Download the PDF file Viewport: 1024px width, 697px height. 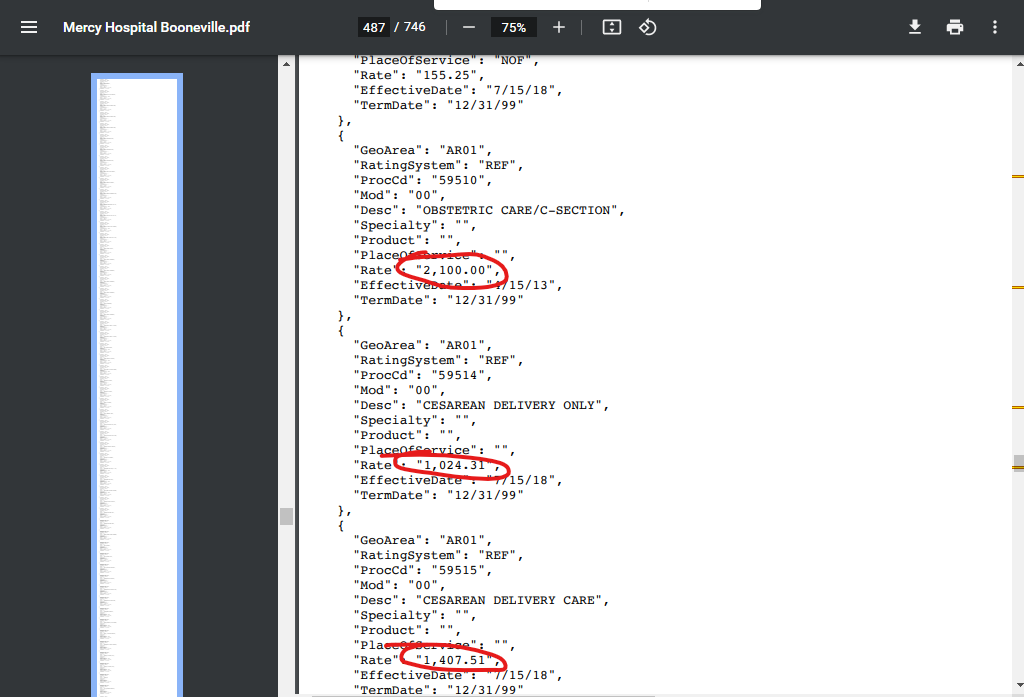click(915, 27)
